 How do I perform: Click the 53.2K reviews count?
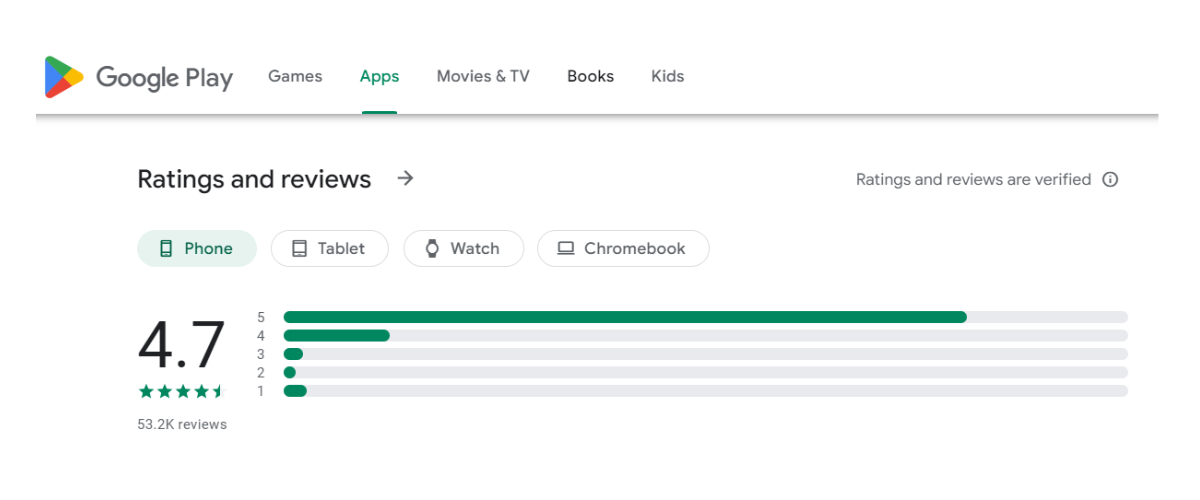(182, 425)
